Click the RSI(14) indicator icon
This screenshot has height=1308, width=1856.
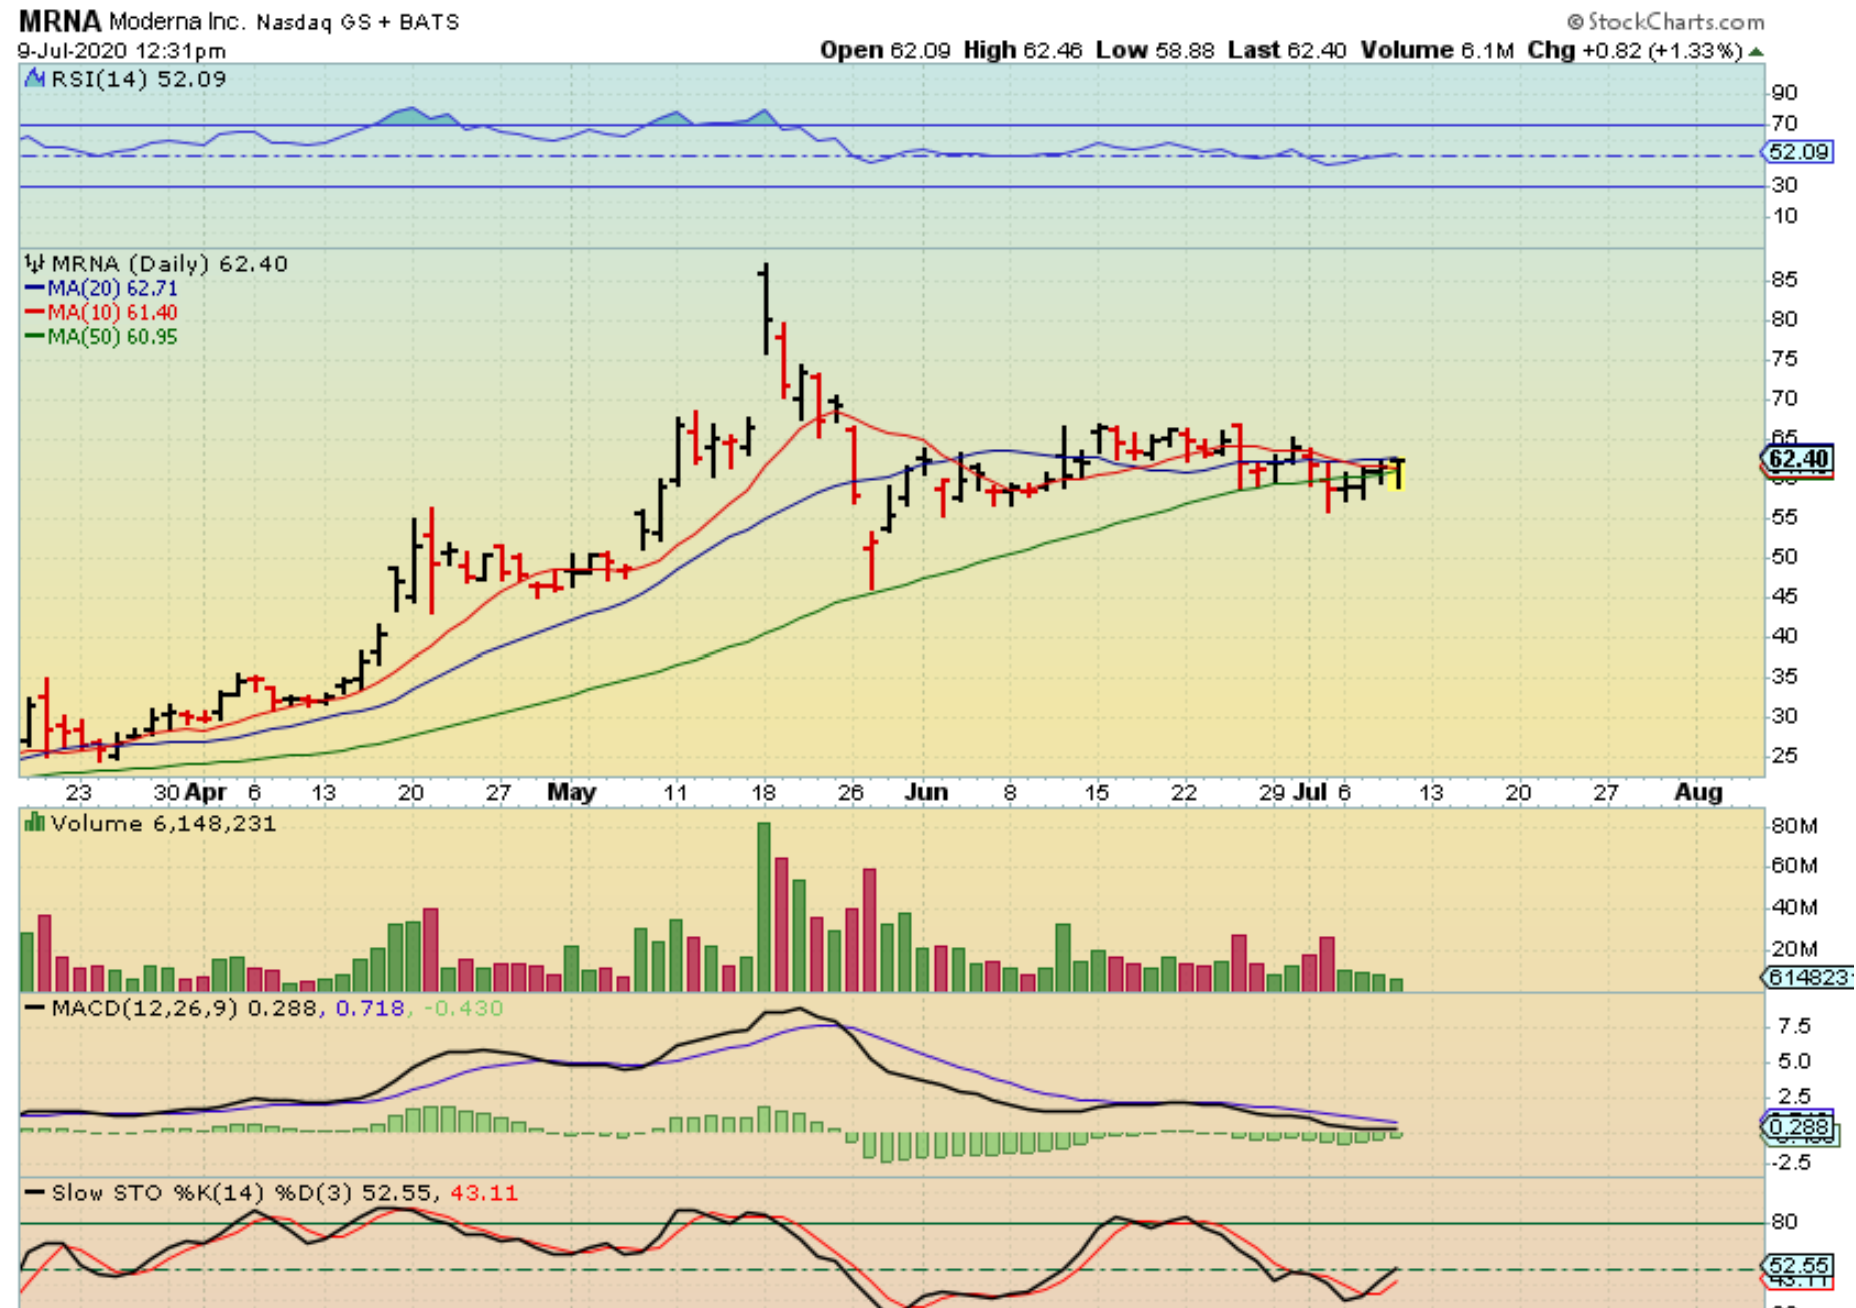pyautogui.click(x=35, y=78)
